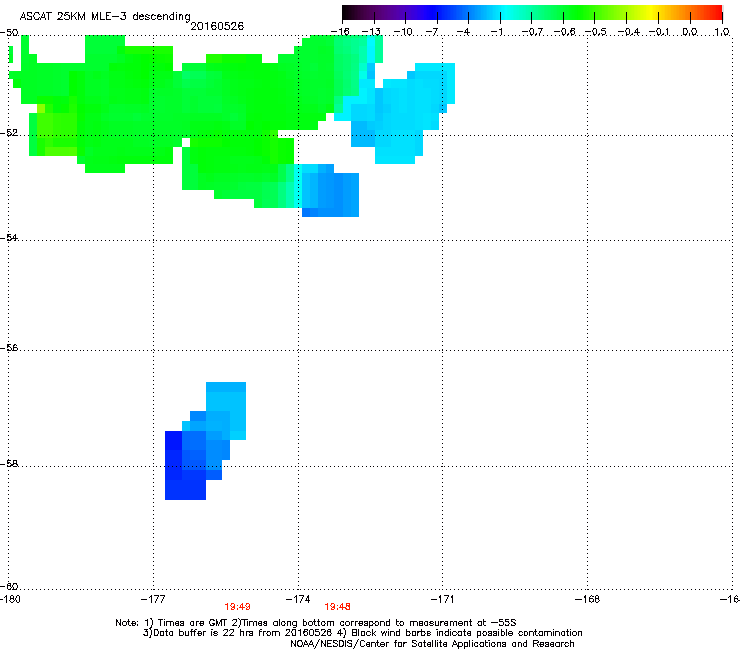
Task: Click the red end of the color bar
Action: (x=715, y=12)
